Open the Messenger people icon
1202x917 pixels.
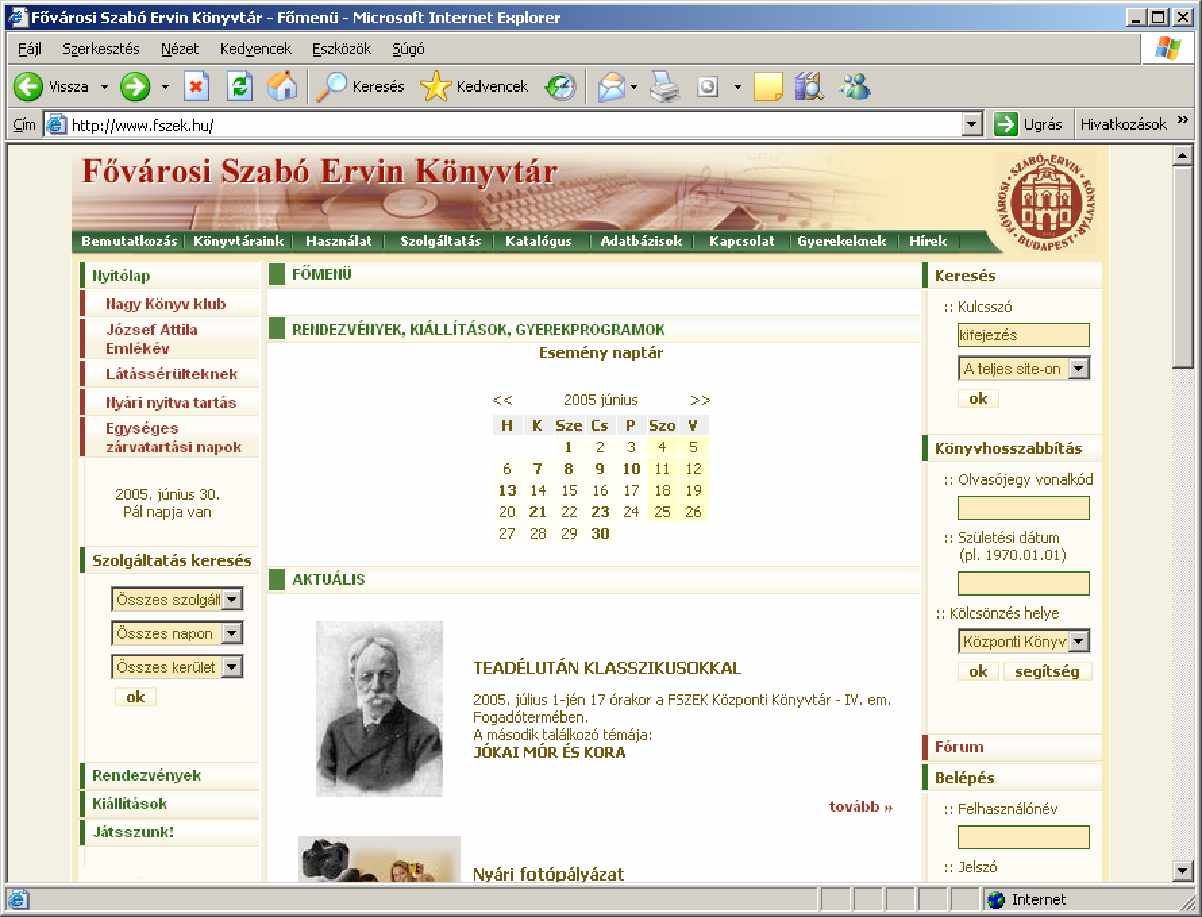click(855, 87)
